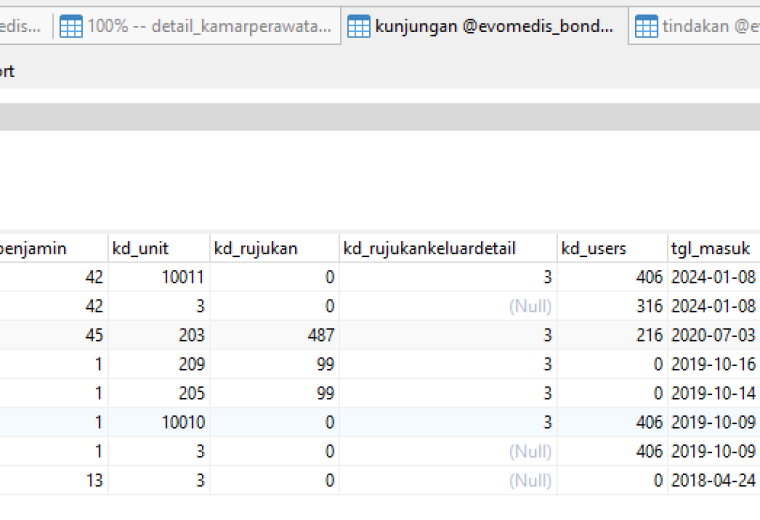Open the detail_kamarperawata tab

tap(197, 26)
